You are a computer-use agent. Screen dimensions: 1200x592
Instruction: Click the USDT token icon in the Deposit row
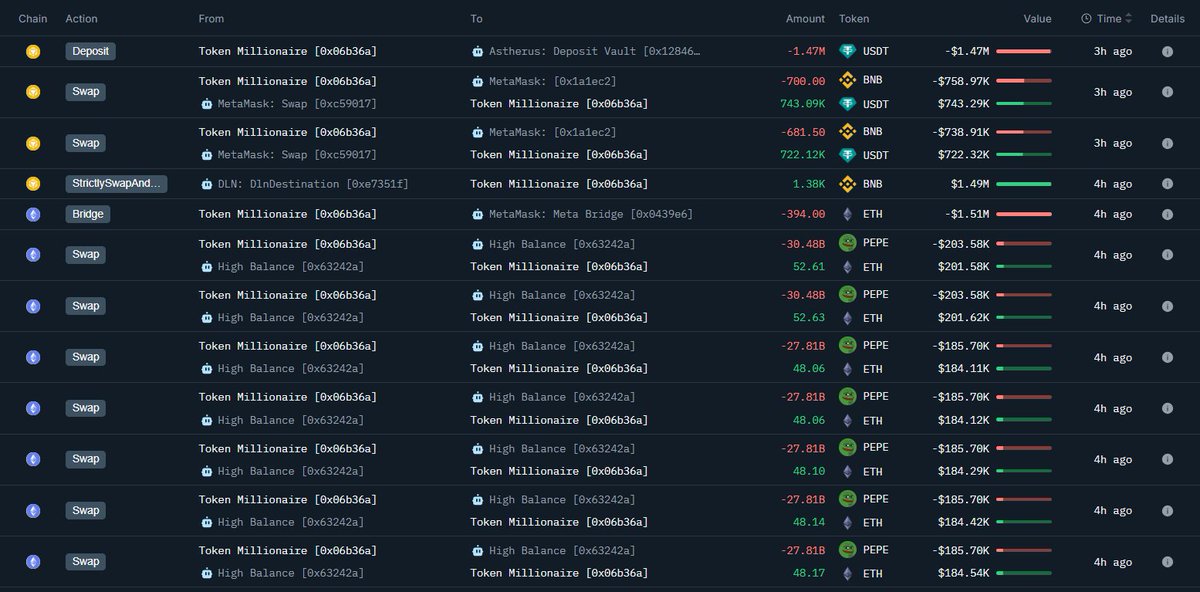click(x=847, y=51)
